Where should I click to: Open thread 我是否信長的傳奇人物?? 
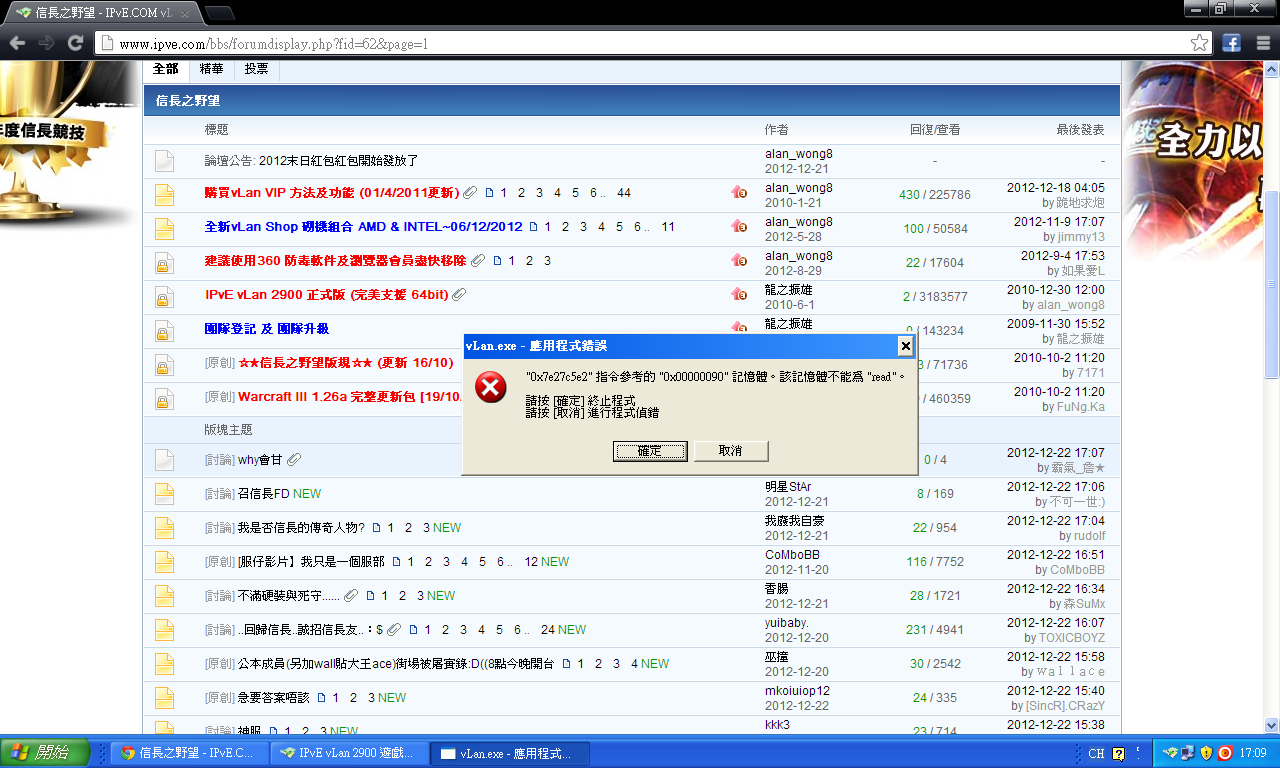tap(301, 528)
